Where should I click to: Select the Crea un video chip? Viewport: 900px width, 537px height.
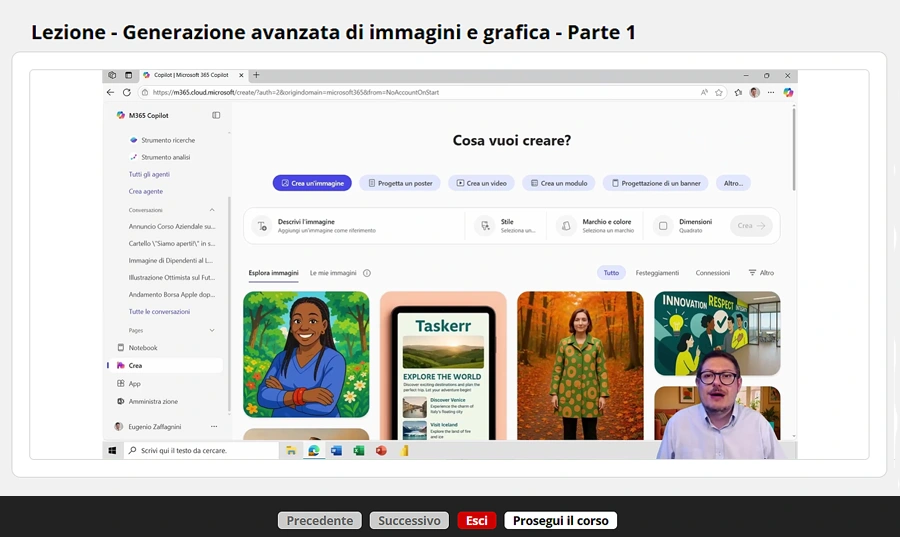tap(481, 184)
